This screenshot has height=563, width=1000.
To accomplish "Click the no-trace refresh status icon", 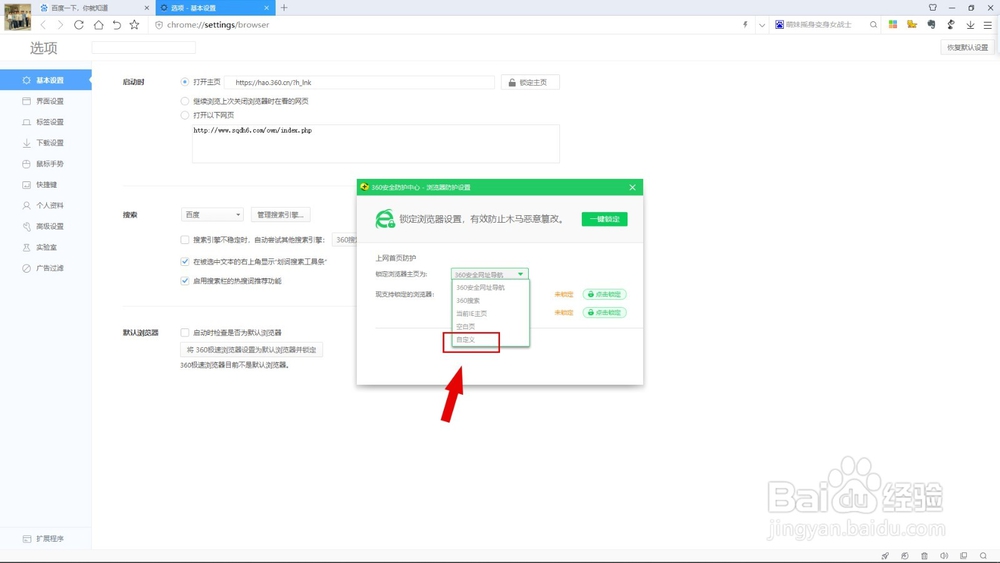I will point(904,556).
